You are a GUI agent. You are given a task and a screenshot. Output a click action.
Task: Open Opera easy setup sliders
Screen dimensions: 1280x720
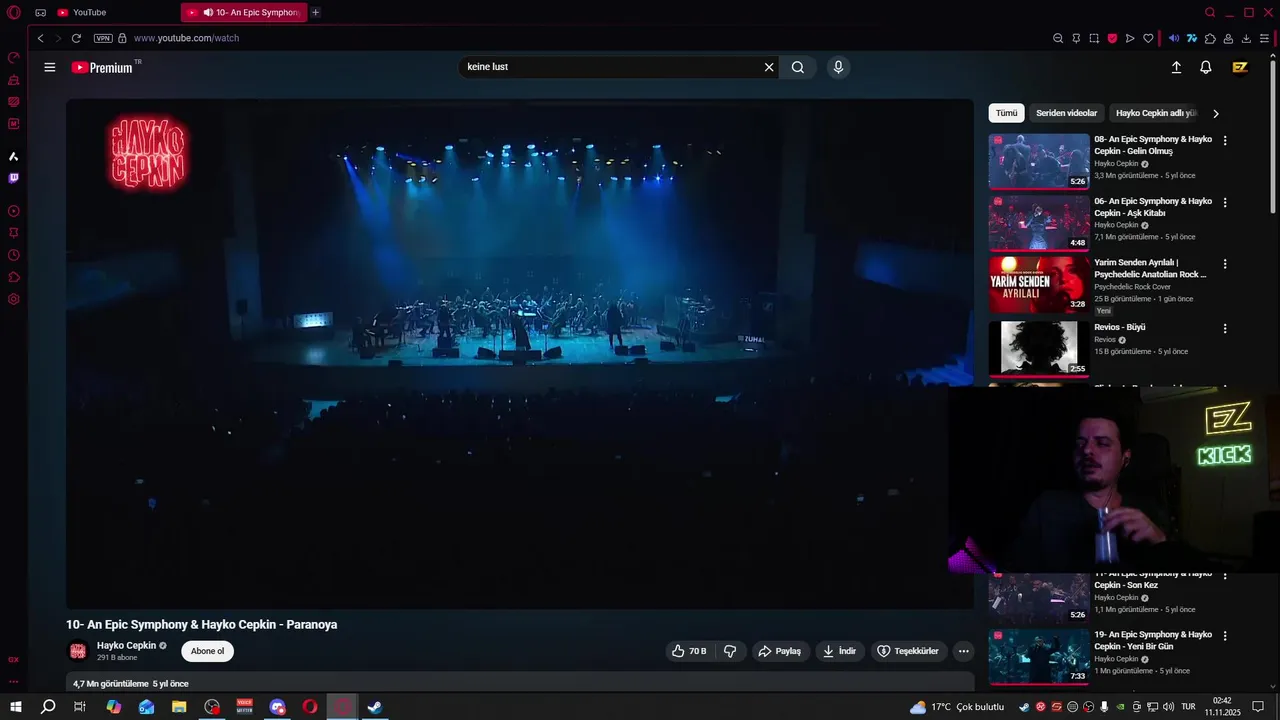point(1264,38)
